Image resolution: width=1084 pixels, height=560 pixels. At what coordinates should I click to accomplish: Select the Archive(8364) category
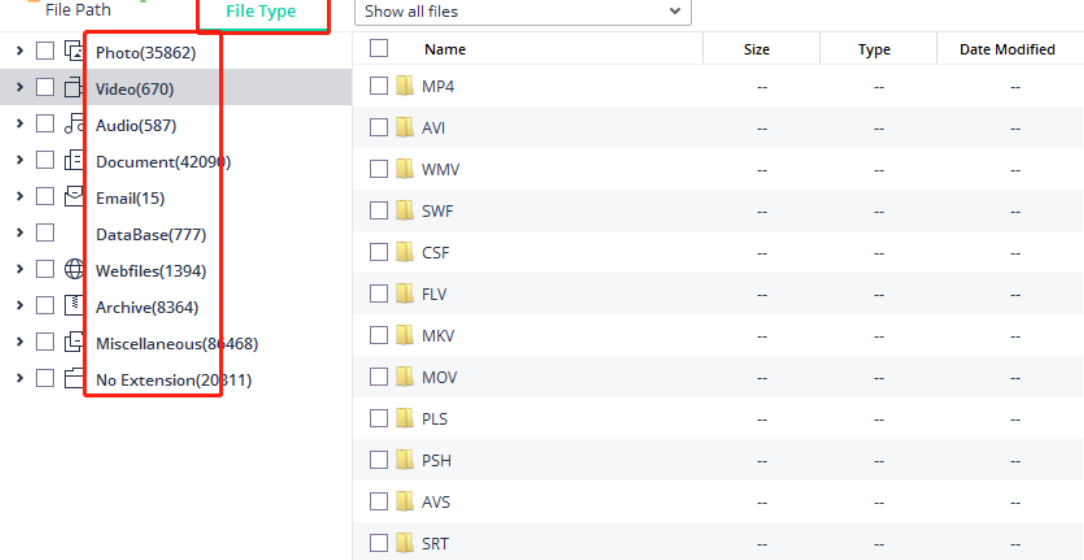(147, 308)
